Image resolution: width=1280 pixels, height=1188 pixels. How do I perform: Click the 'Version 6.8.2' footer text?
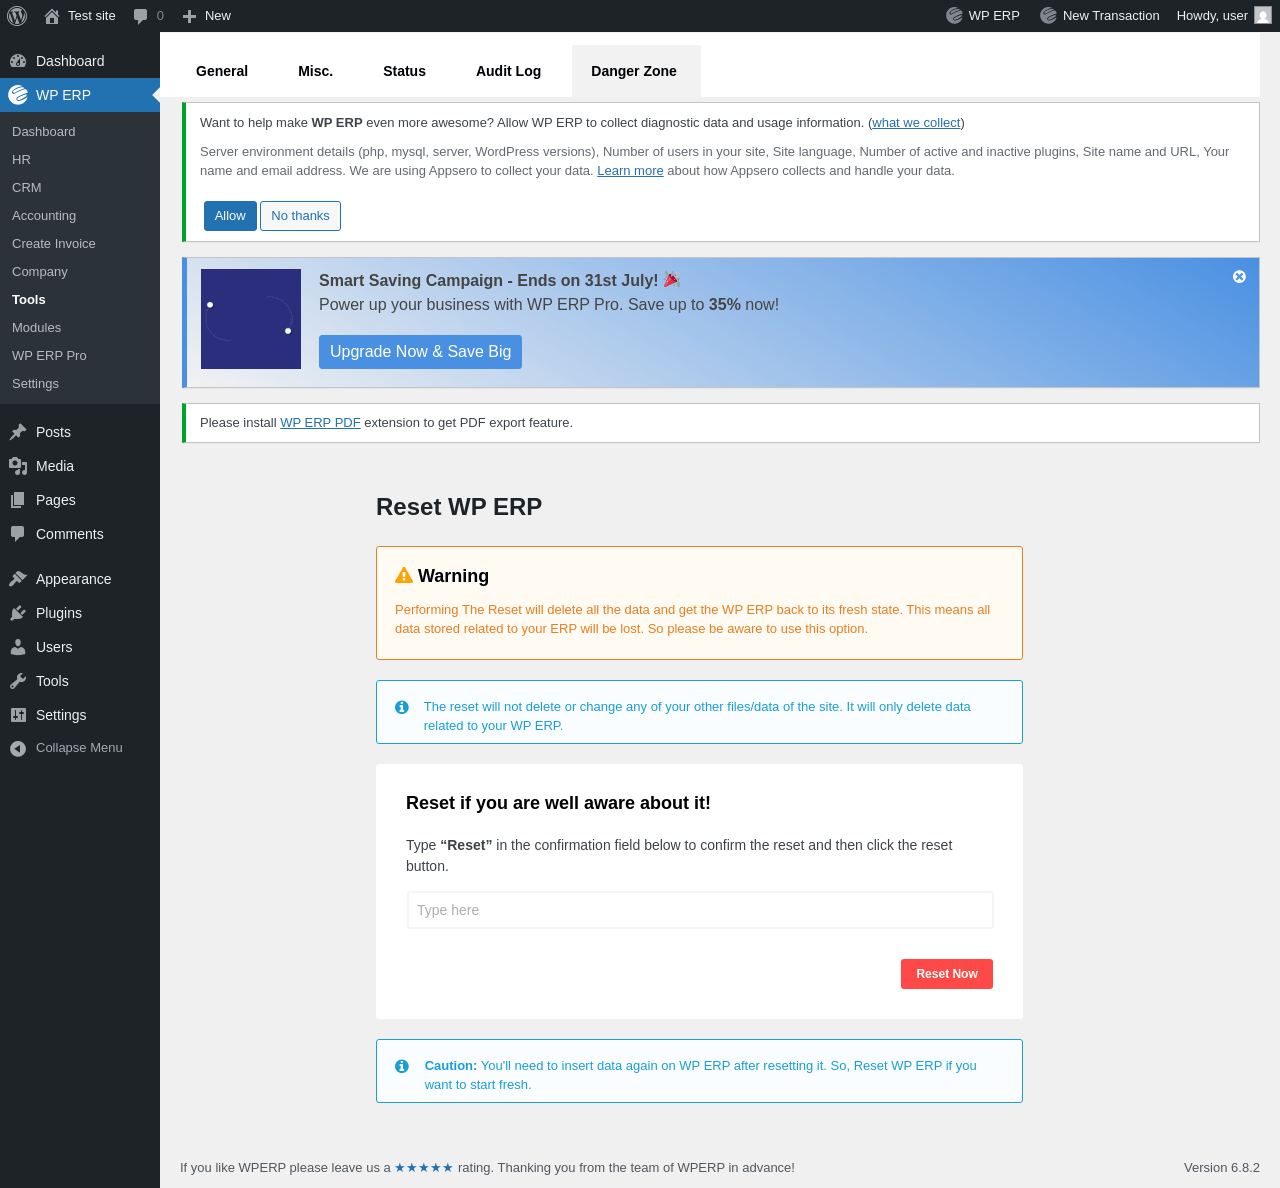[1222, 1168]
